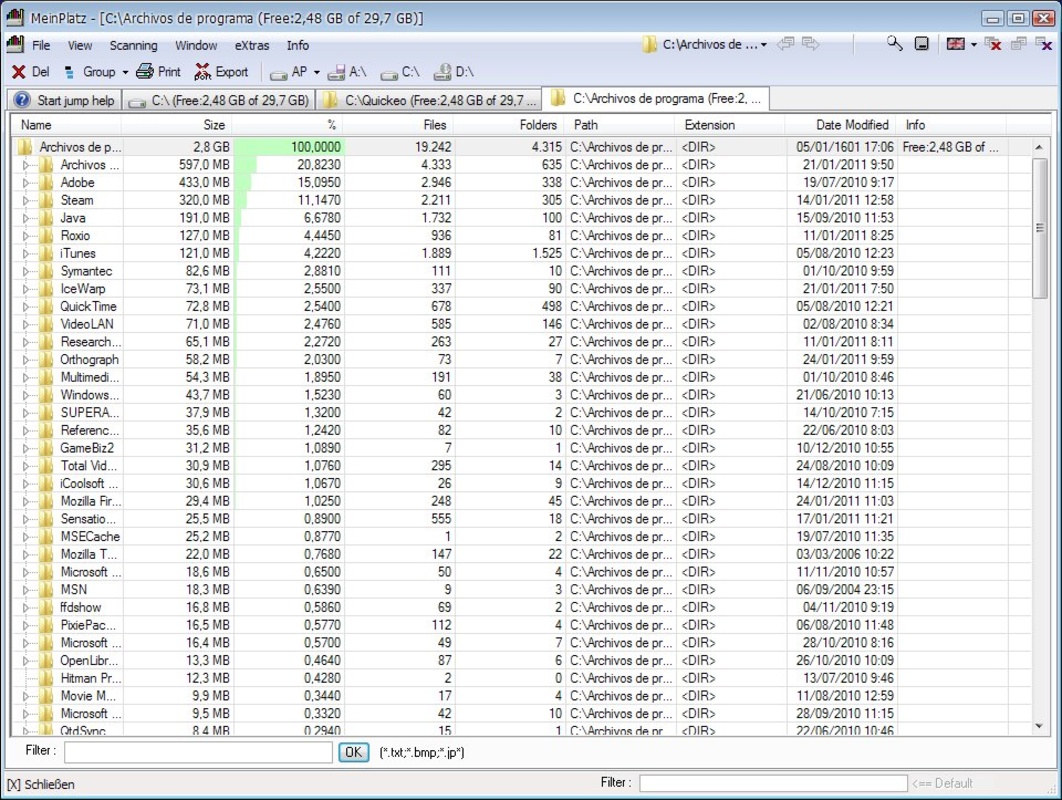Expand the iTunes folder tree node

tap(27, 253)
